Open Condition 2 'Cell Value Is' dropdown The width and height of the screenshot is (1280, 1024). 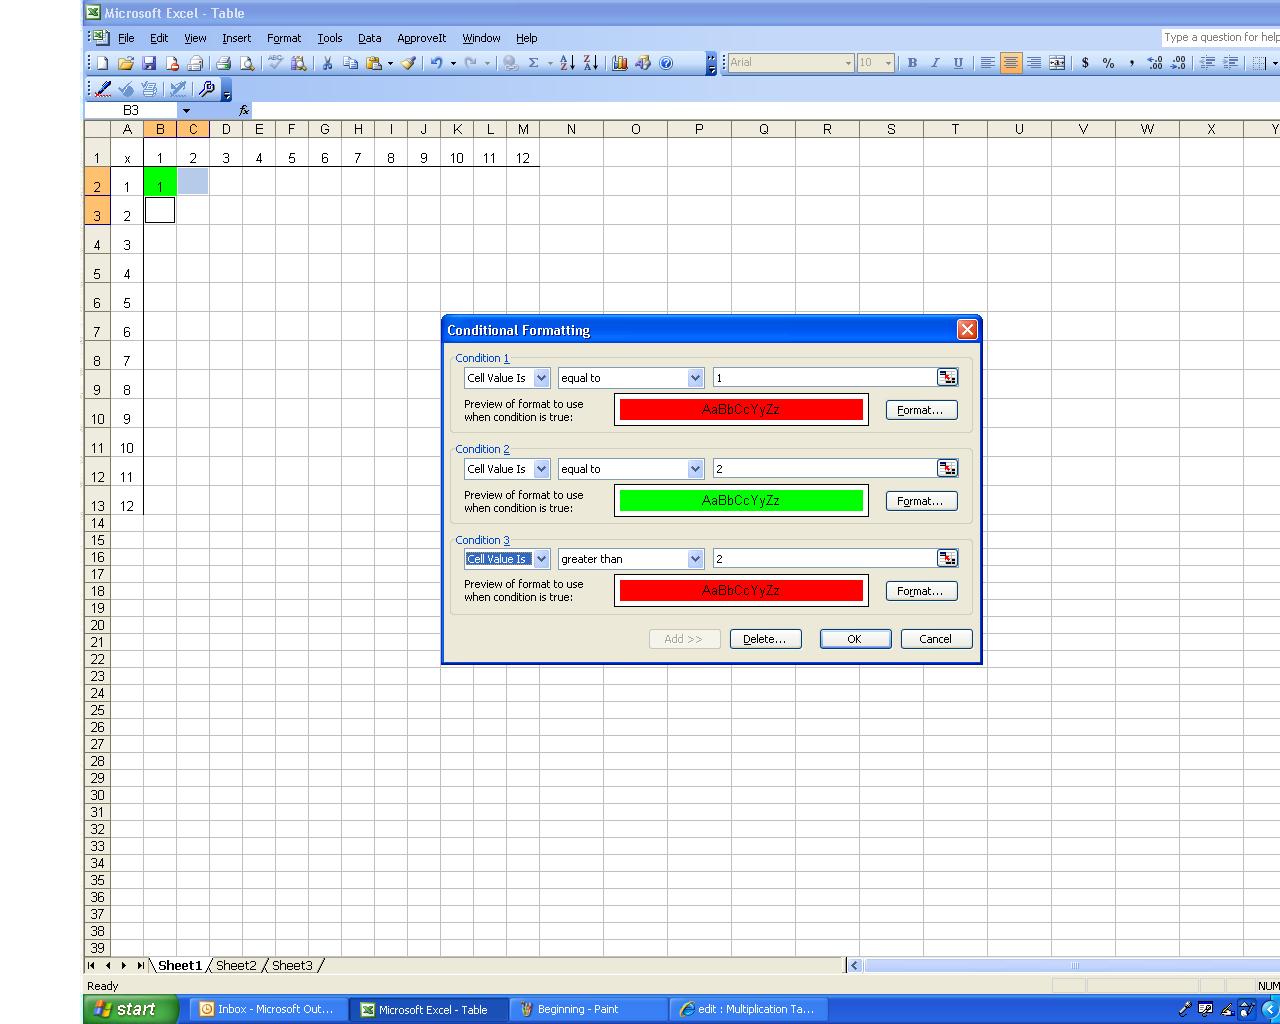(541, 469)
